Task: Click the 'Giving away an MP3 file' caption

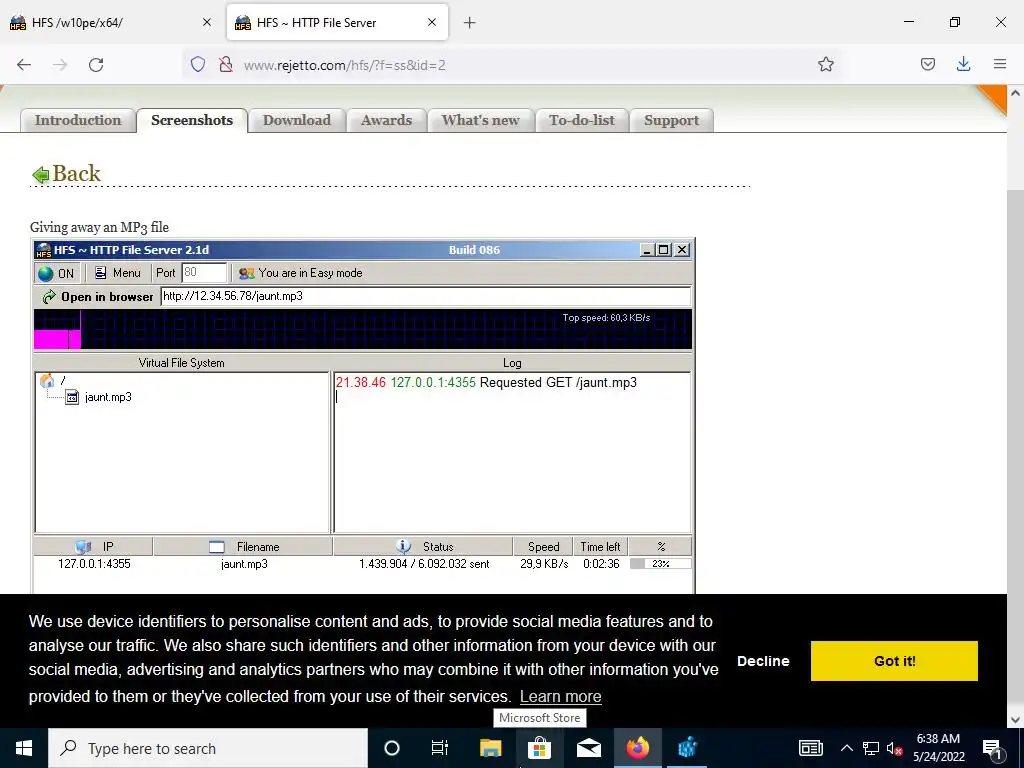Action: point(99,227)
